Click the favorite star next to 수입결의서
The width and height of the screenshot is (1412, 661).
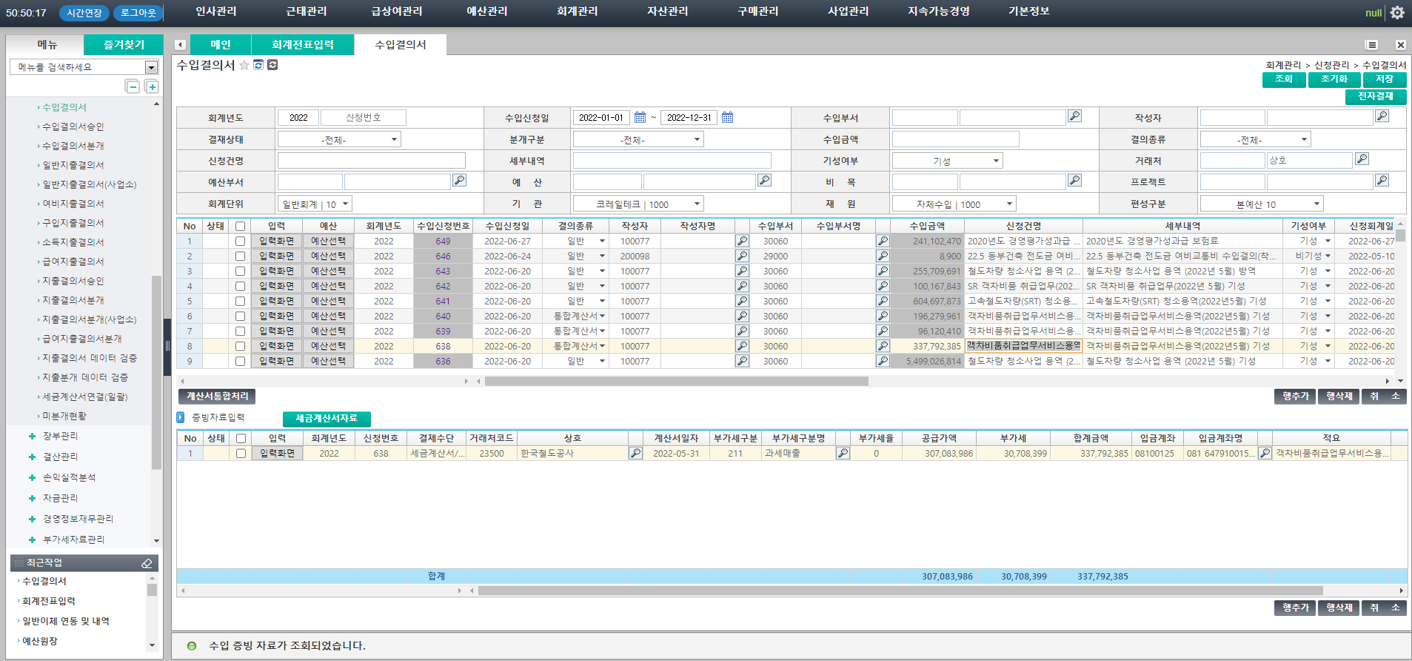coord(244,65)
